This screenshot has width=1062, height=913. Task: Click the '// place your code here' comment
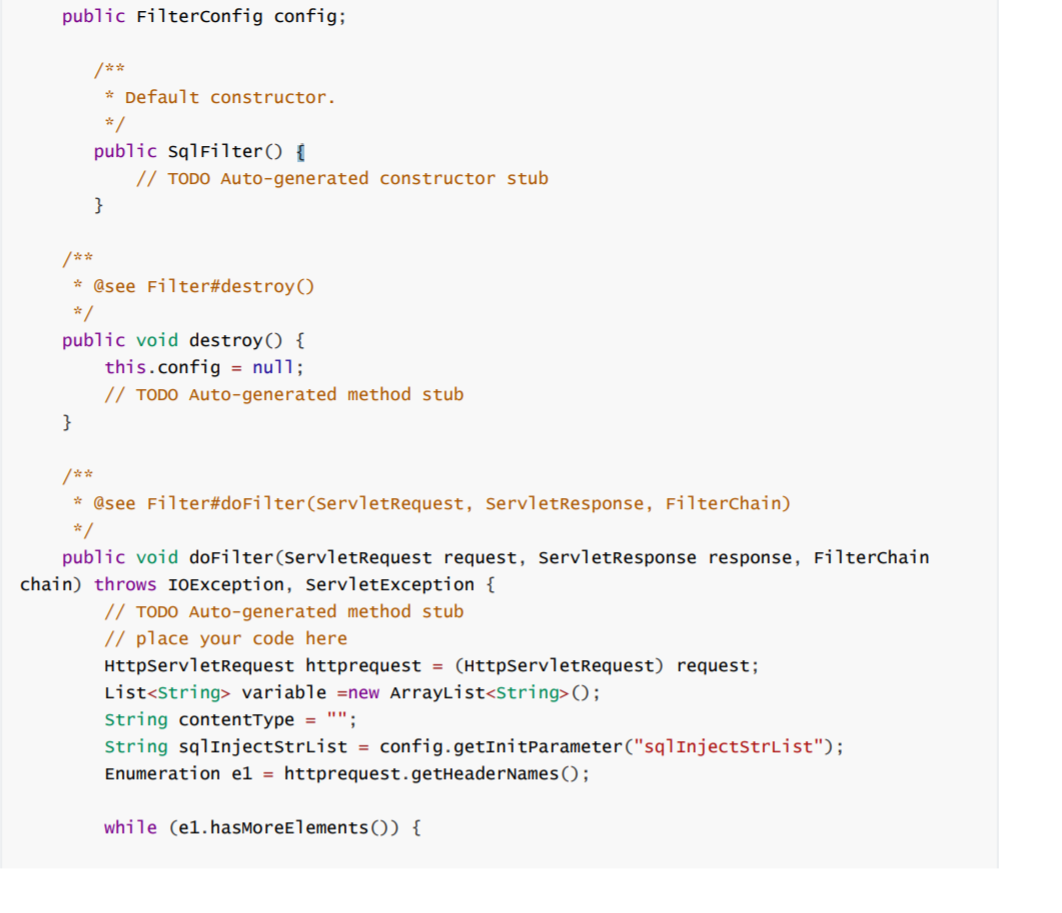226,639
